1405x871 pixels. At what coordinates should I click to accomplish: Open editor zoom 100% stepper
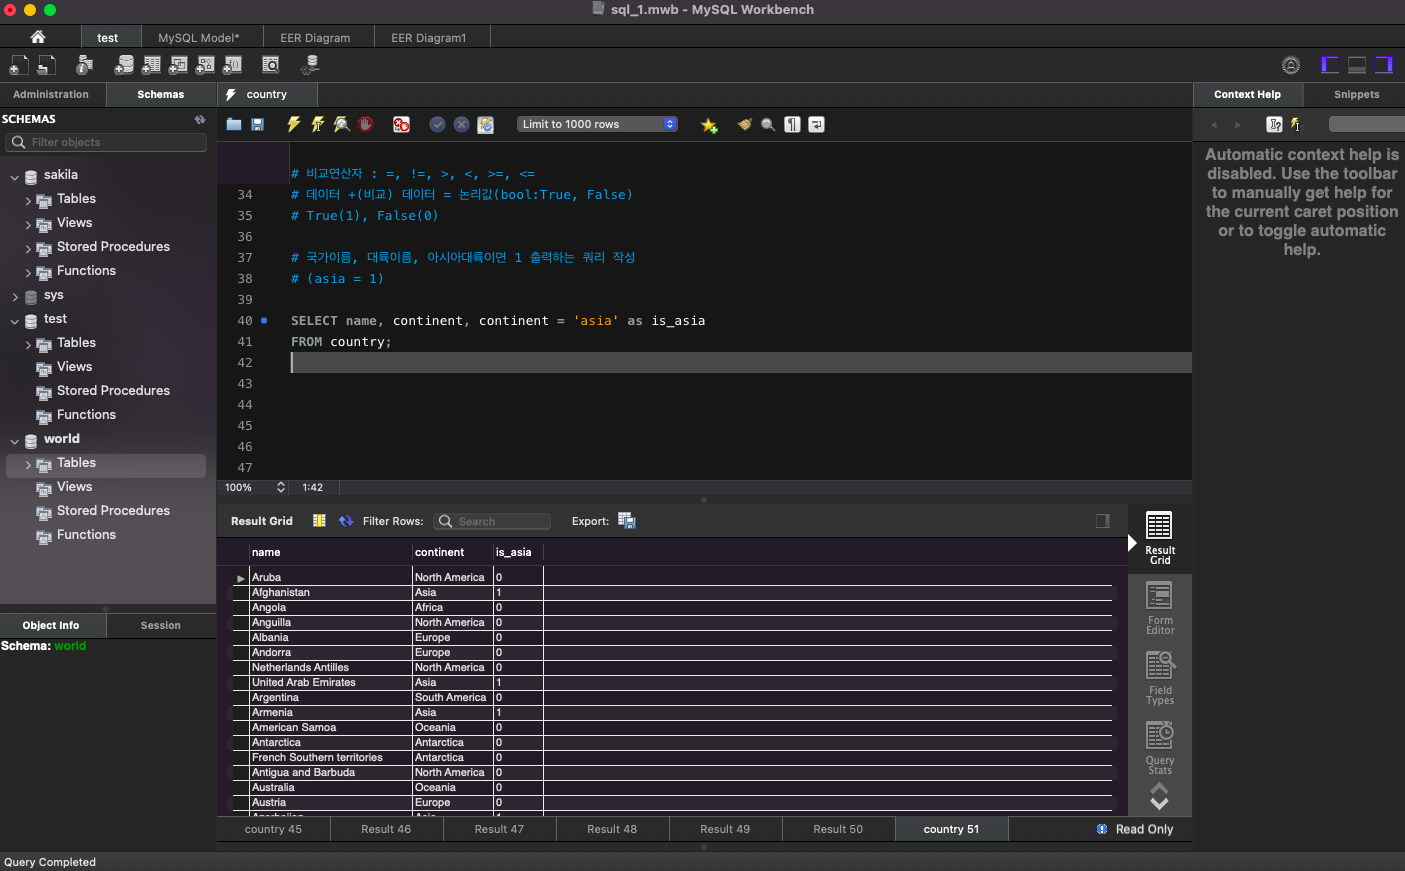pos(281,487)
